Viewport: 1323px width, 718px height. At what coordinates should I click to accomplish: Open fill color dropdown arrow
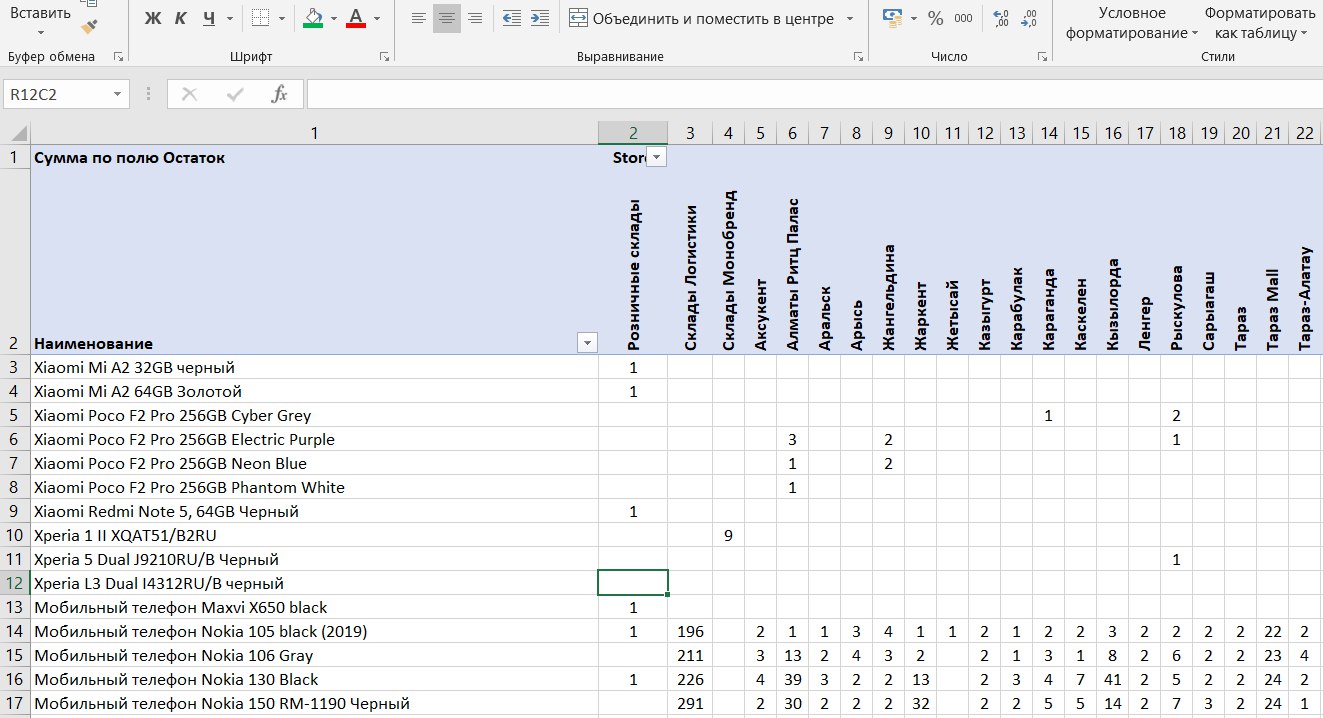point(334,18)
